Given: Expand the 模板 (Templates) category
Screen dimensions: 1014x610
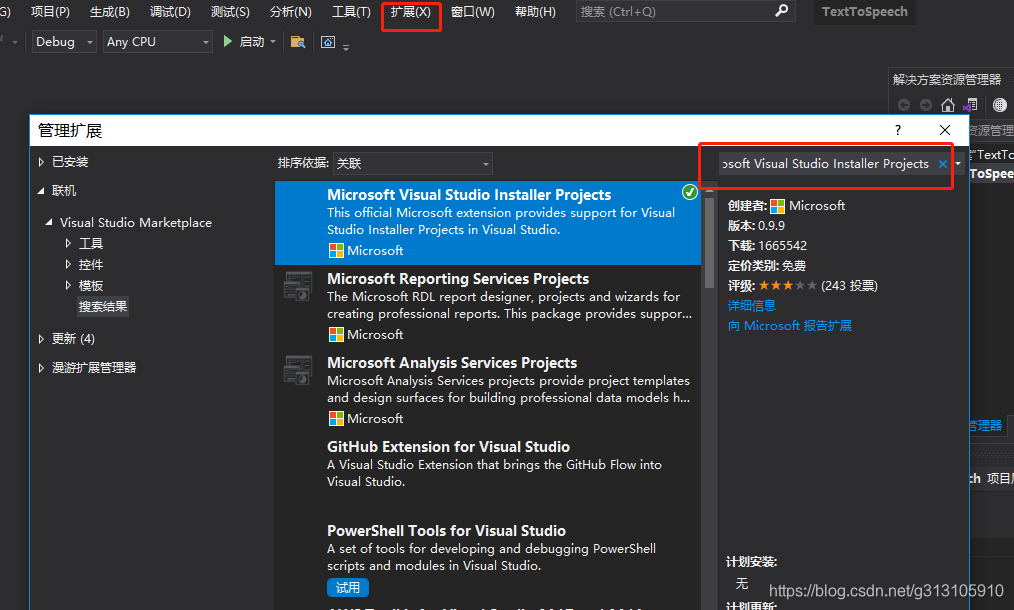Looking at the screenshot, I should point(68,285).
